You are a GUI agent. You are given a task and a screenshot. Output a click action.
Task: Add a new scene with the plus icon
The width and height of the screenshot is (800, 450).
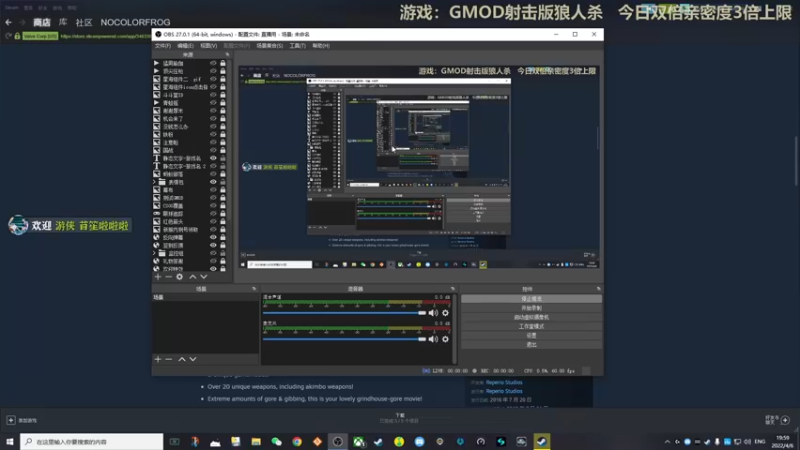click(158, 359)
